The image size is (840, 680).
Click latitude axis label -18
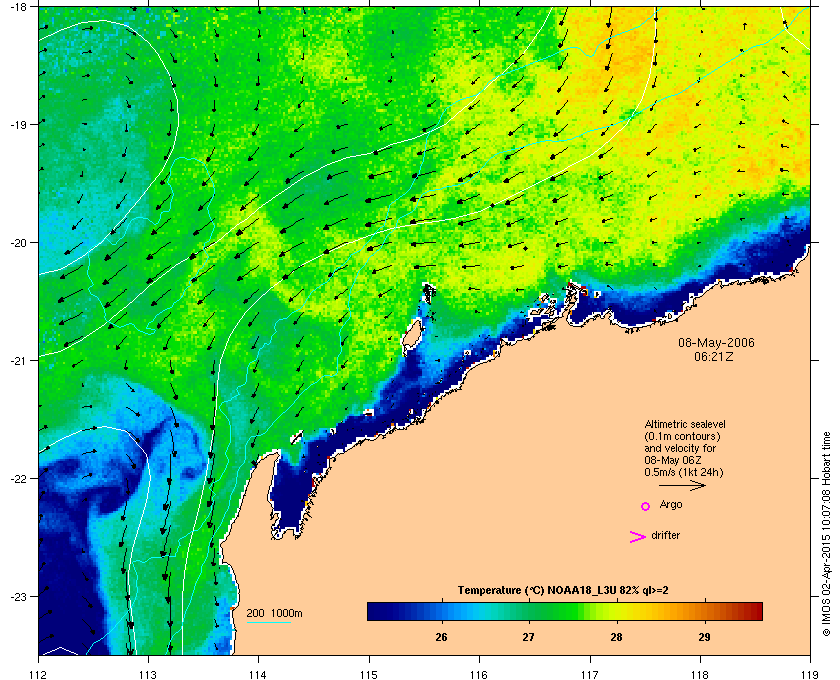[18, 7]
